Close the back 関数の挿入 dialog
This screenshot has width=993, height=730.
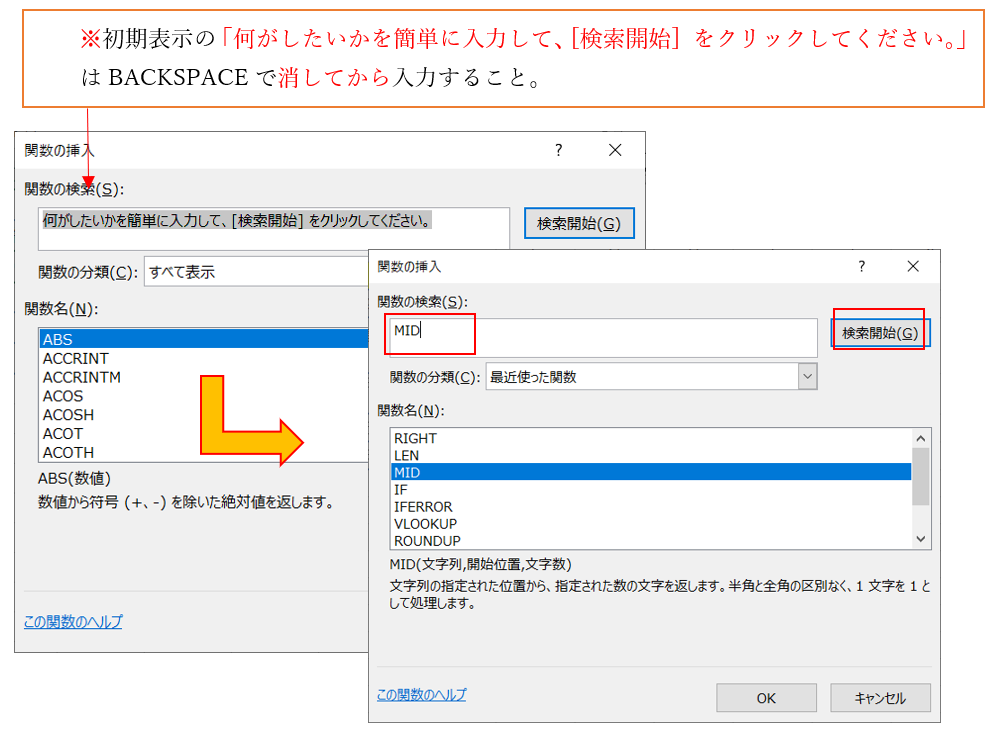[x=614, y=150]
